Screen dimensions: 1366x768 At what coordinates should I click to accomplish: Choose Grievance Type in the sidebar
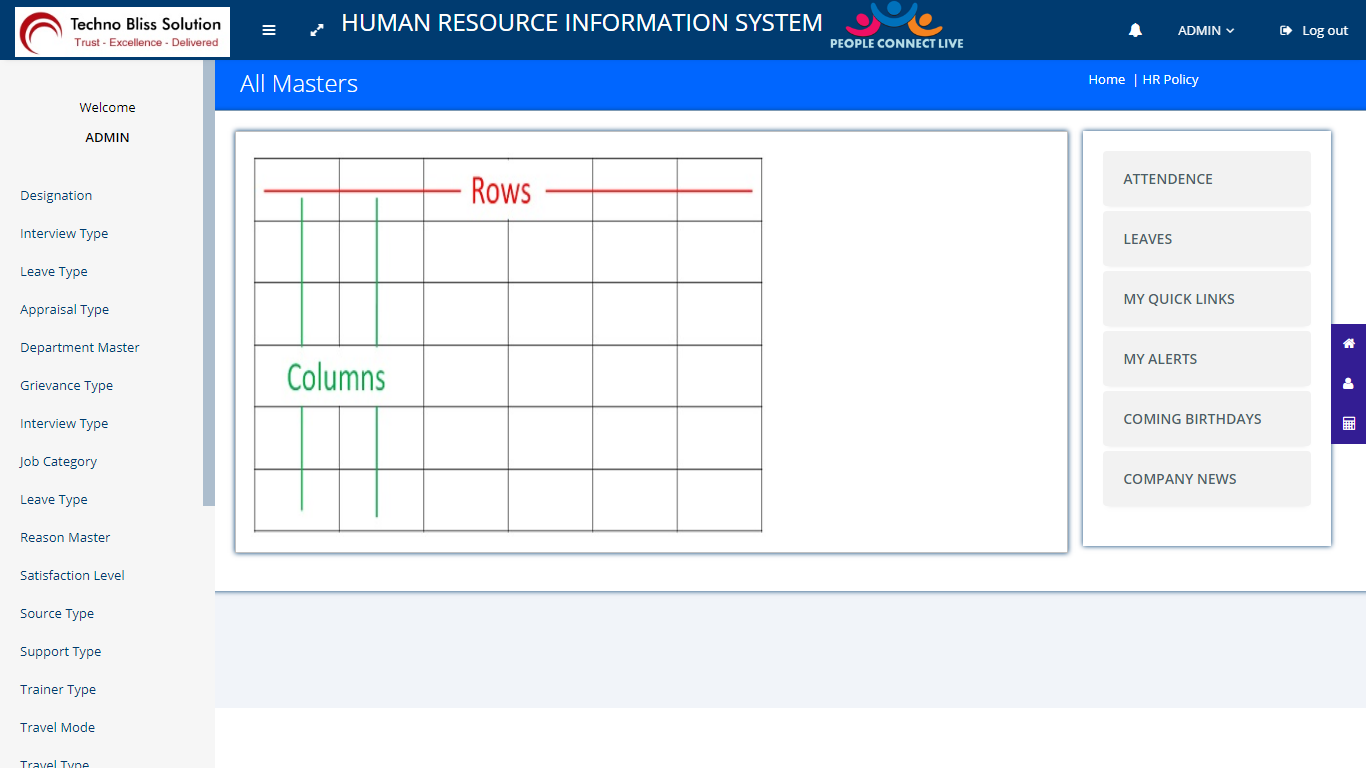[x=66, y=386]
